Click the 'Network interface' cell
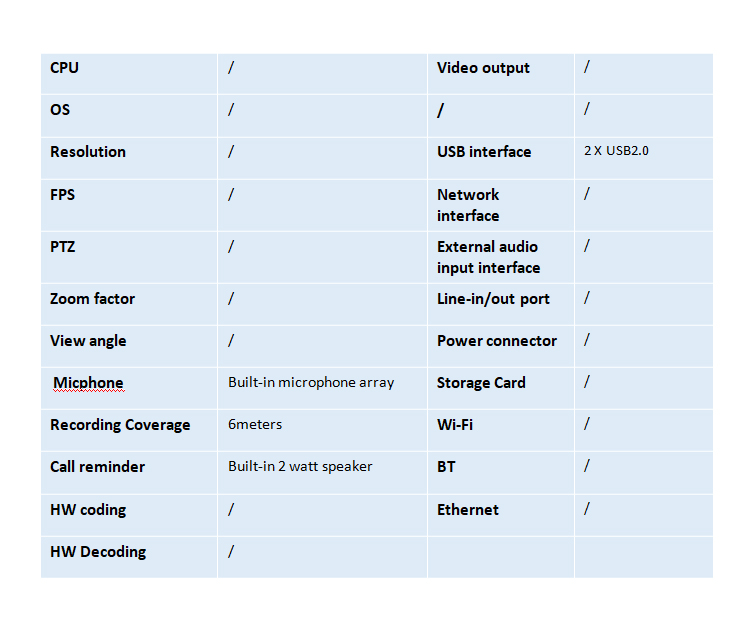 tap(468, 205)
